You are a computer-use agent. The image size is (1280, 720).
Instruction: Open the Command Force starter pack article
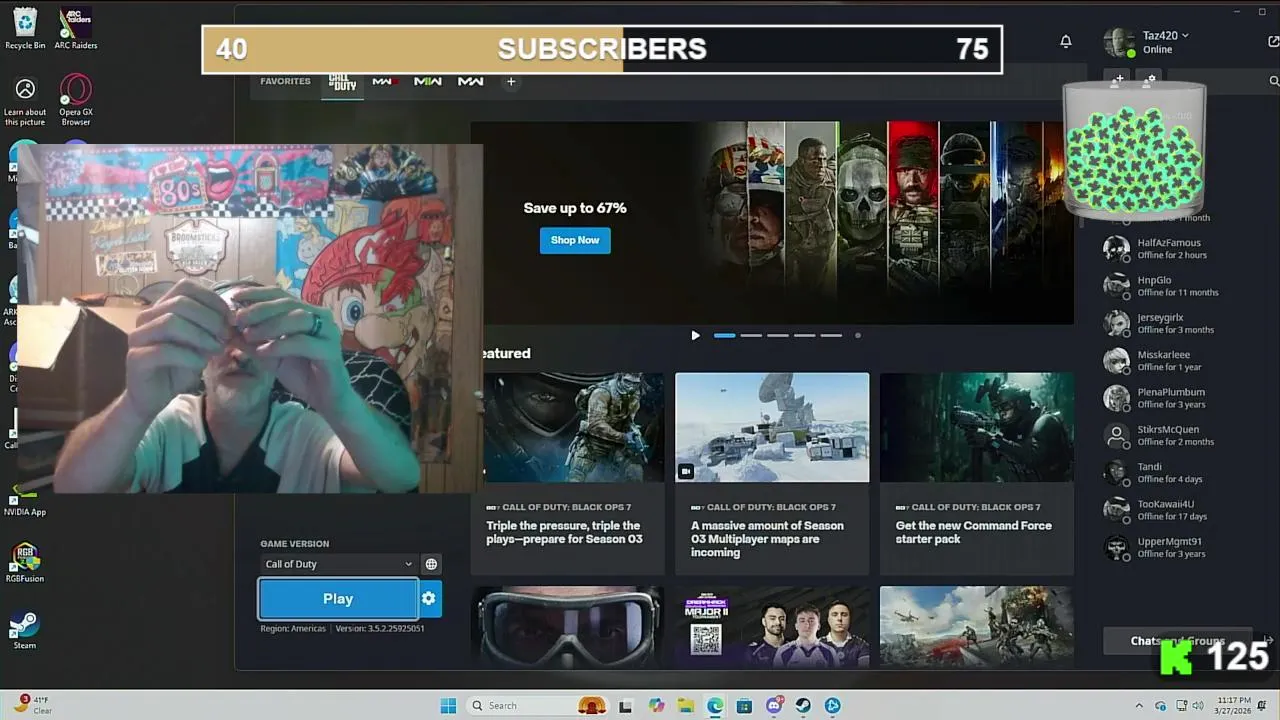coord(977,474)
